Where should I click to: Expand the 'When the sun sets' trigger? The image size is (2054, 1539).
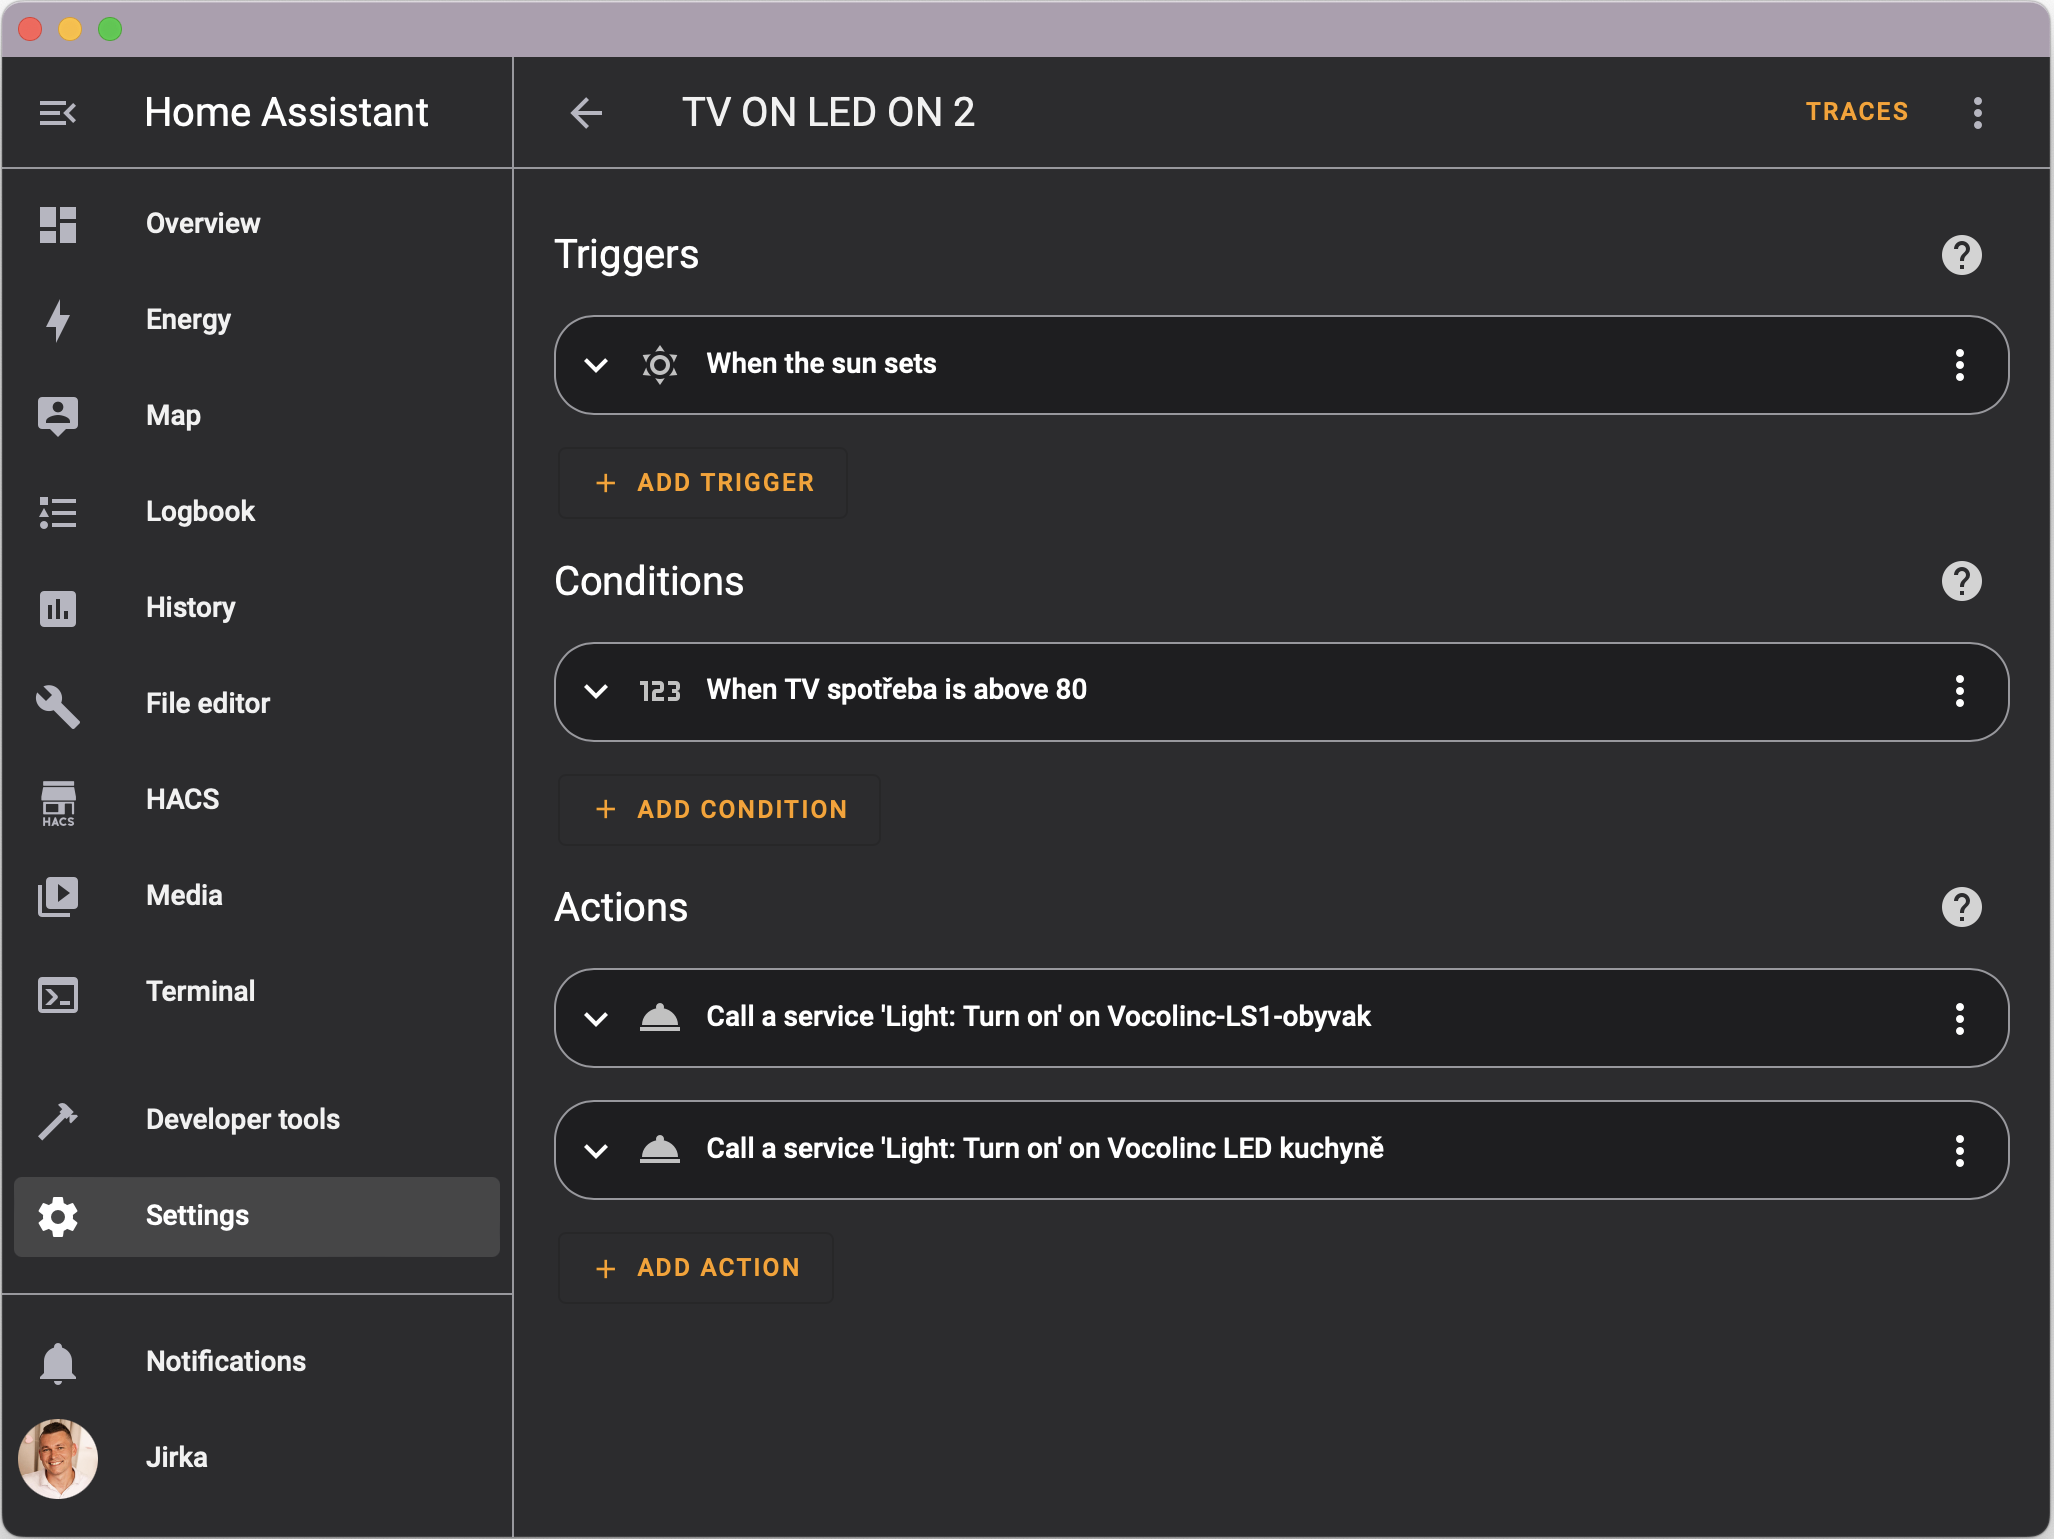click(596, 365)
